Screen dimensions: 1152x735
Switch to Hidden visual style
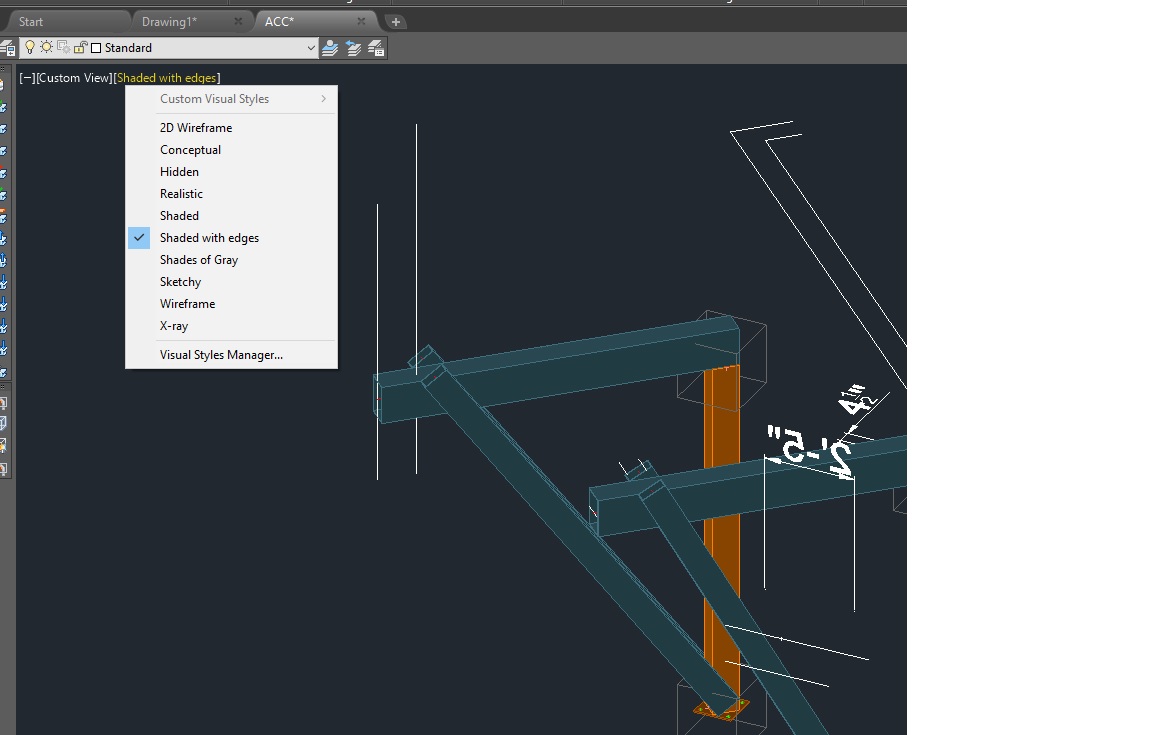click(231, 172)
